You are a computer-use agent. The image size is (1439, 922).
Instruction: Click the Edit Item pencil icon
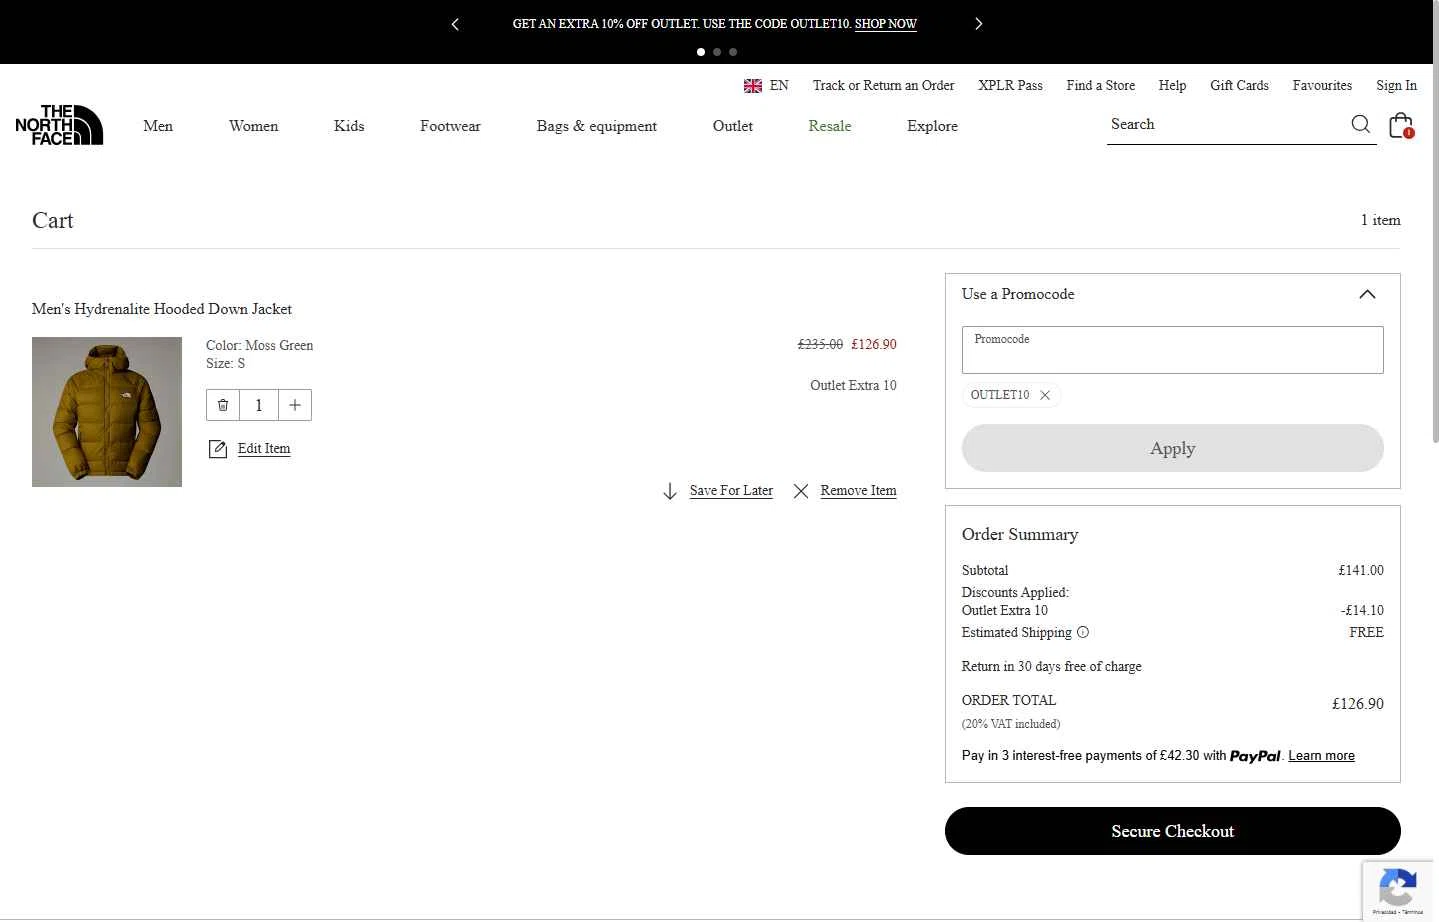217,449
